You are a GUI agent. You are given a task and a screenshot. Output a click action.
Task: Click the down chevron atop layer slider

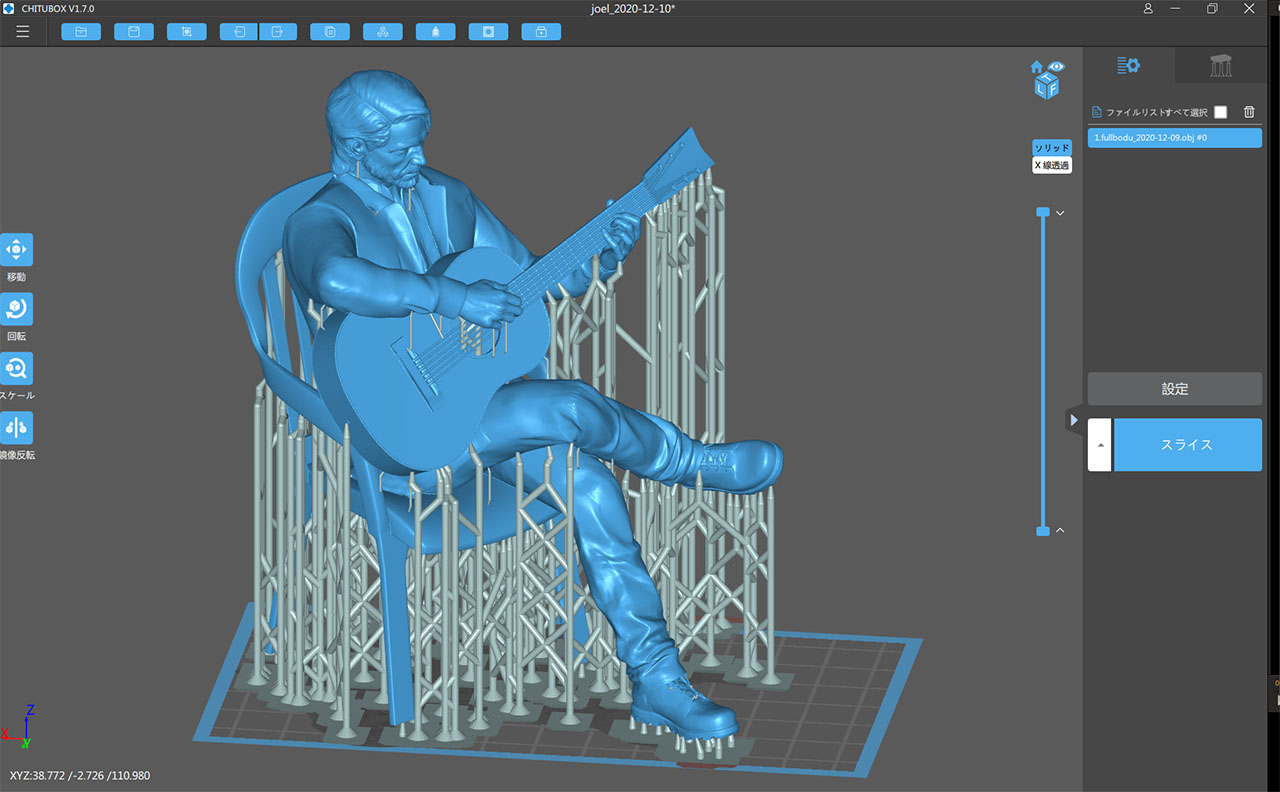[x=1060, y=213]
